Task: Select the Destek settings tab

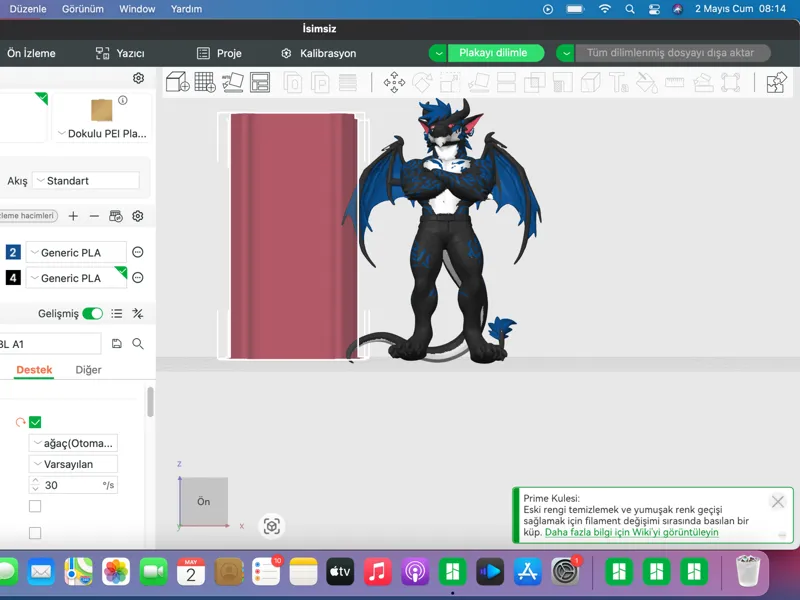Action: (x=34, y=369)
